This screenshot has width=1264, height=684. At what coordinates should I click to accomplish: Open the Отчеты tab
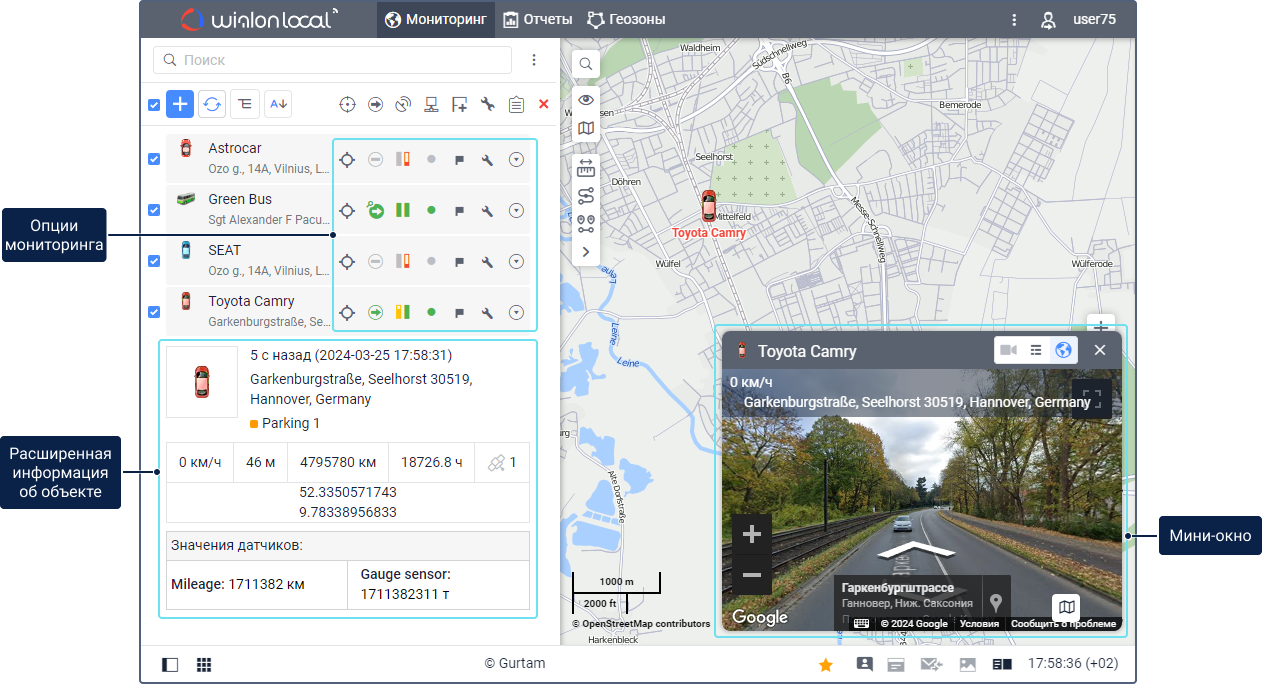(x=538, y=19)
